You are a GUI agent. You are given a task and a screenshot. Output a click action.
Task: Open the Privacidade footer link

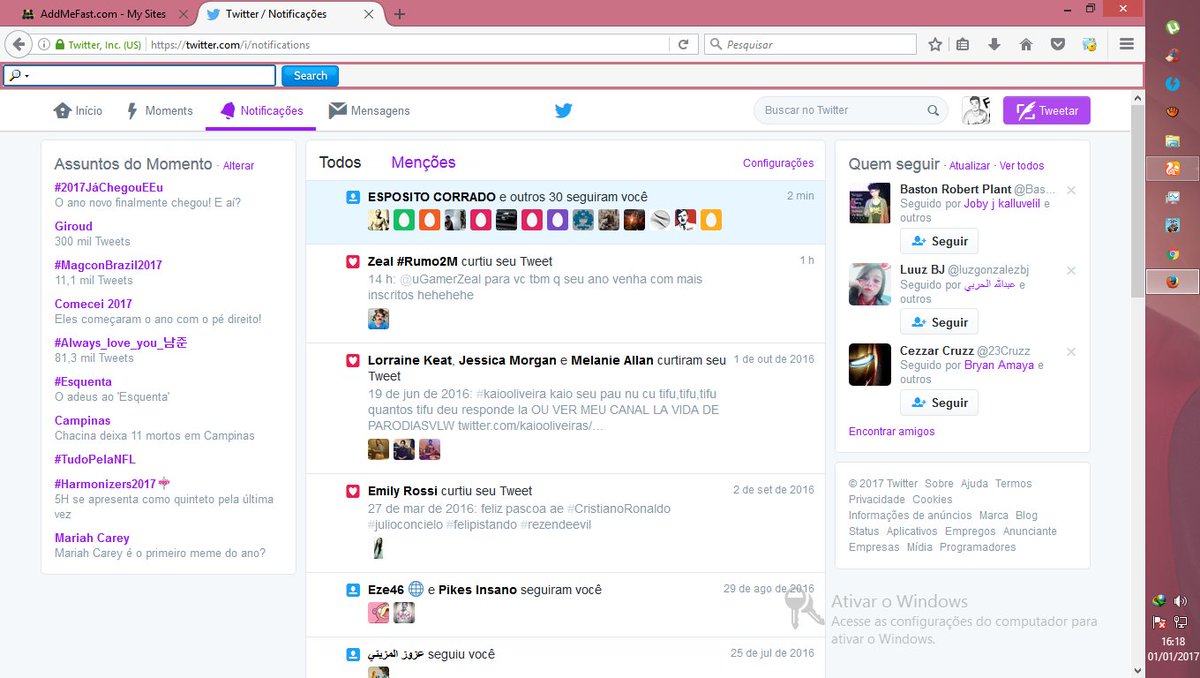pos(877,499)
